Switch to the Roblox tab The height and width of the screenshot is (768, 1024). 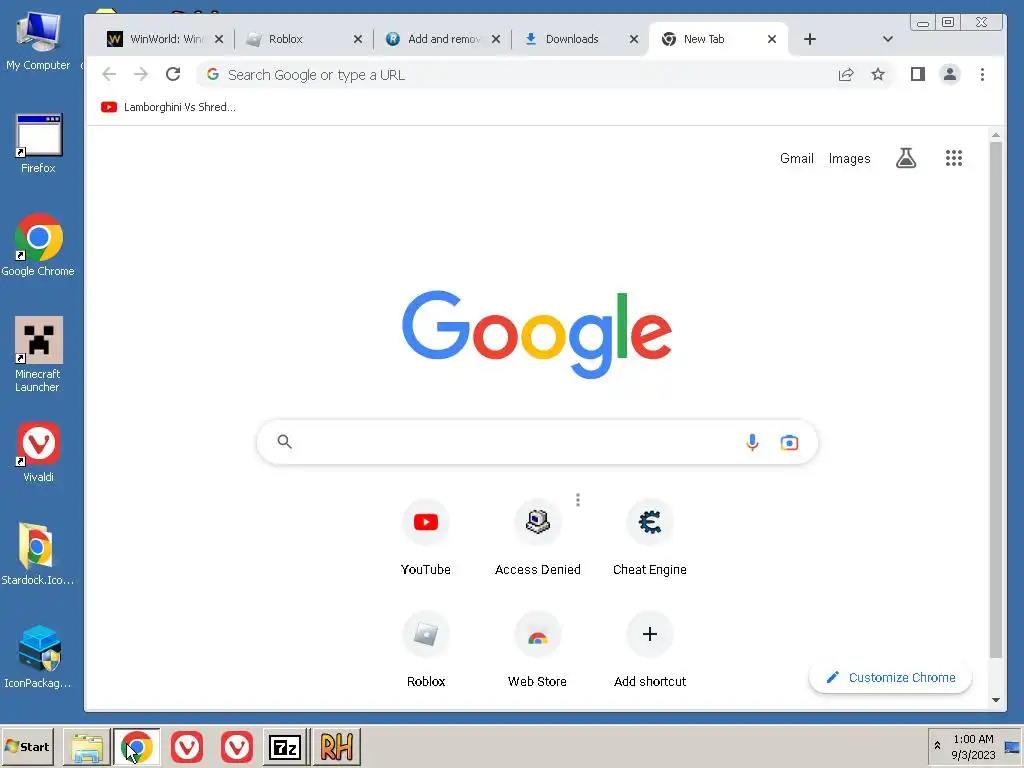(304, 39)
